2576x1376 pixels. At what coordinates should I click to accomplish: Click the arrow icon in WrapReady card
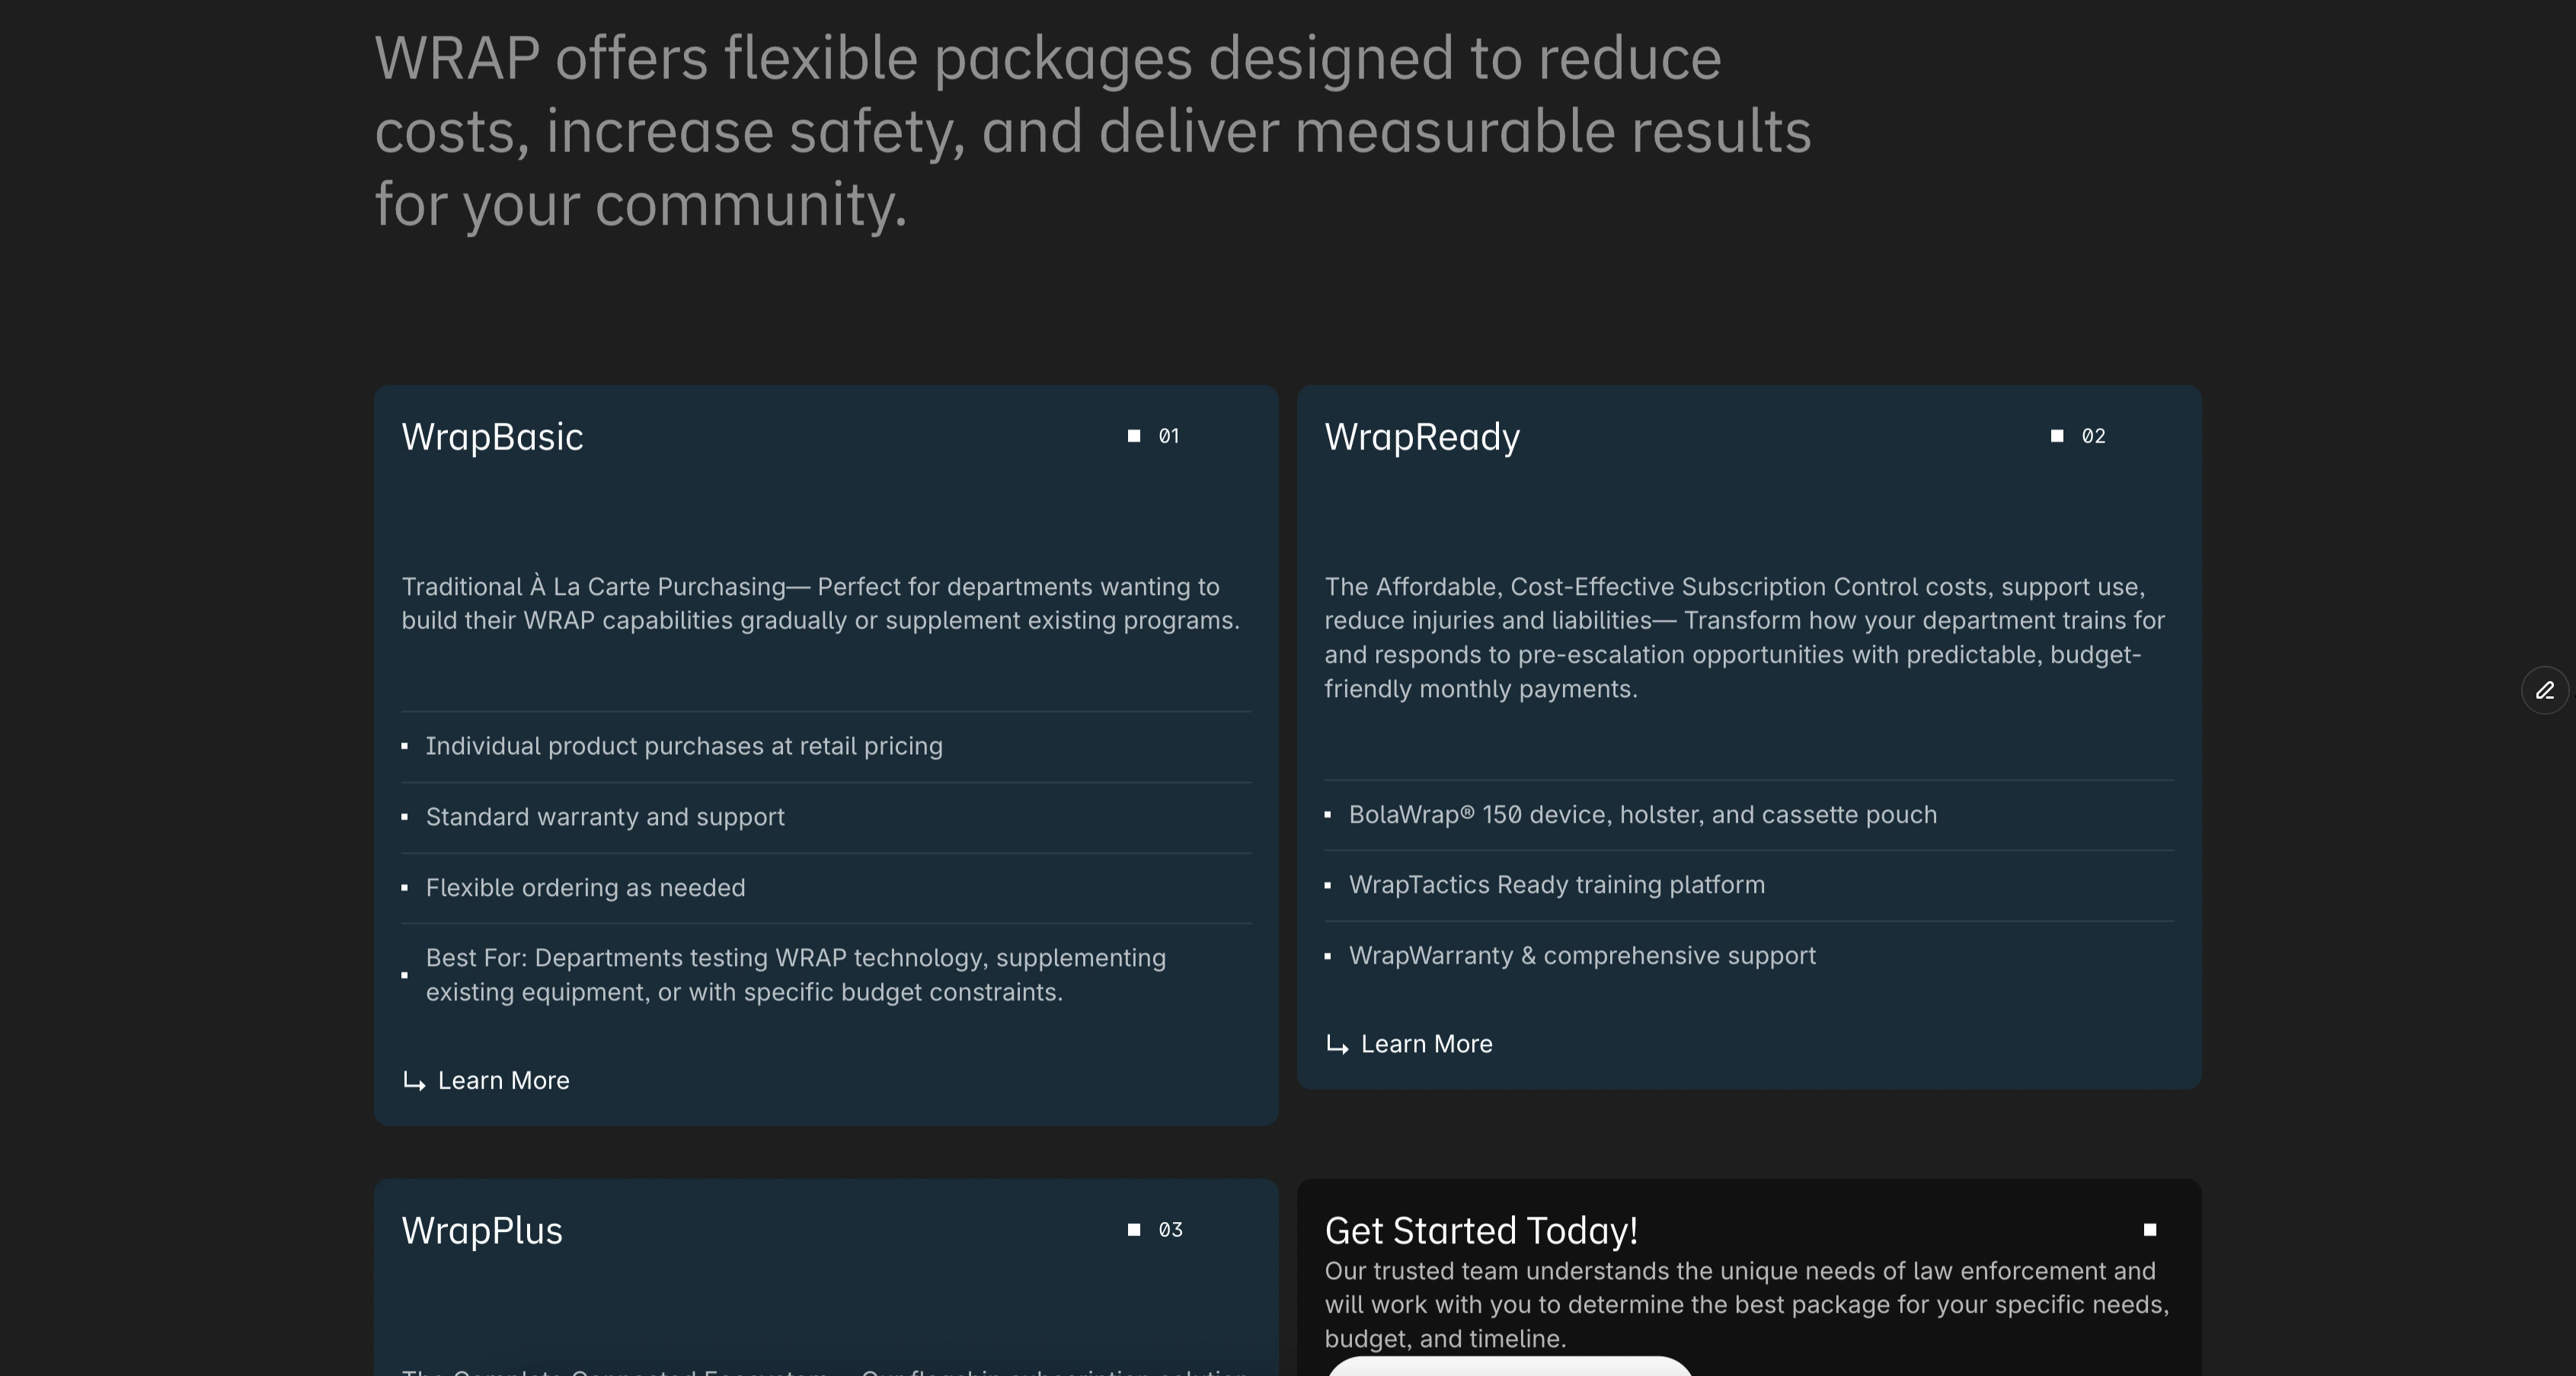1337,1045
